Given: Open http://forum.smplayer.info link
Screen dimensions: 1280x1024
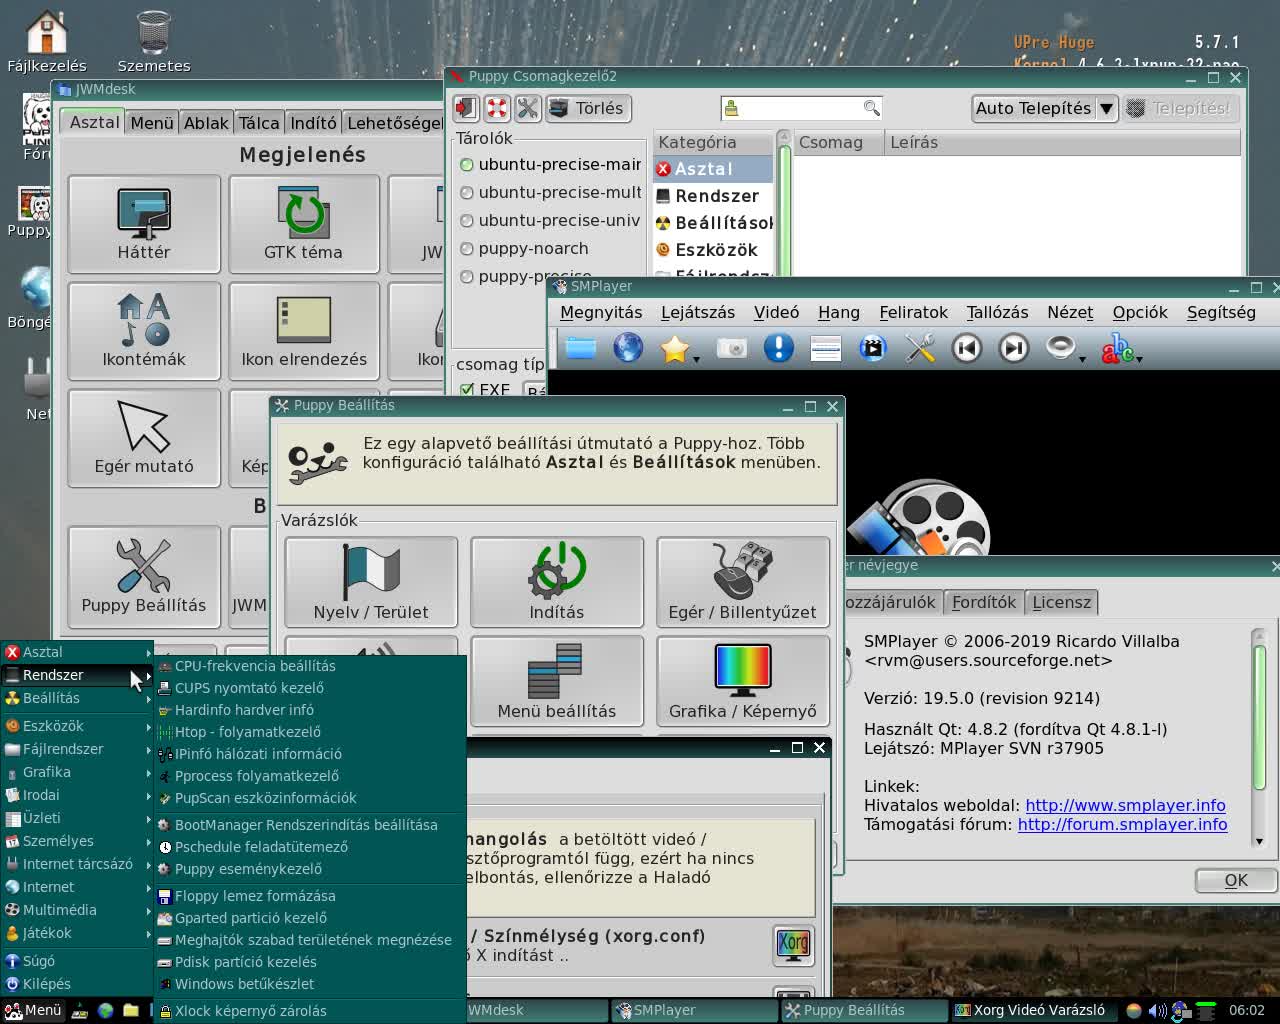Looking at the screenshot, I should coord(1122,824).
